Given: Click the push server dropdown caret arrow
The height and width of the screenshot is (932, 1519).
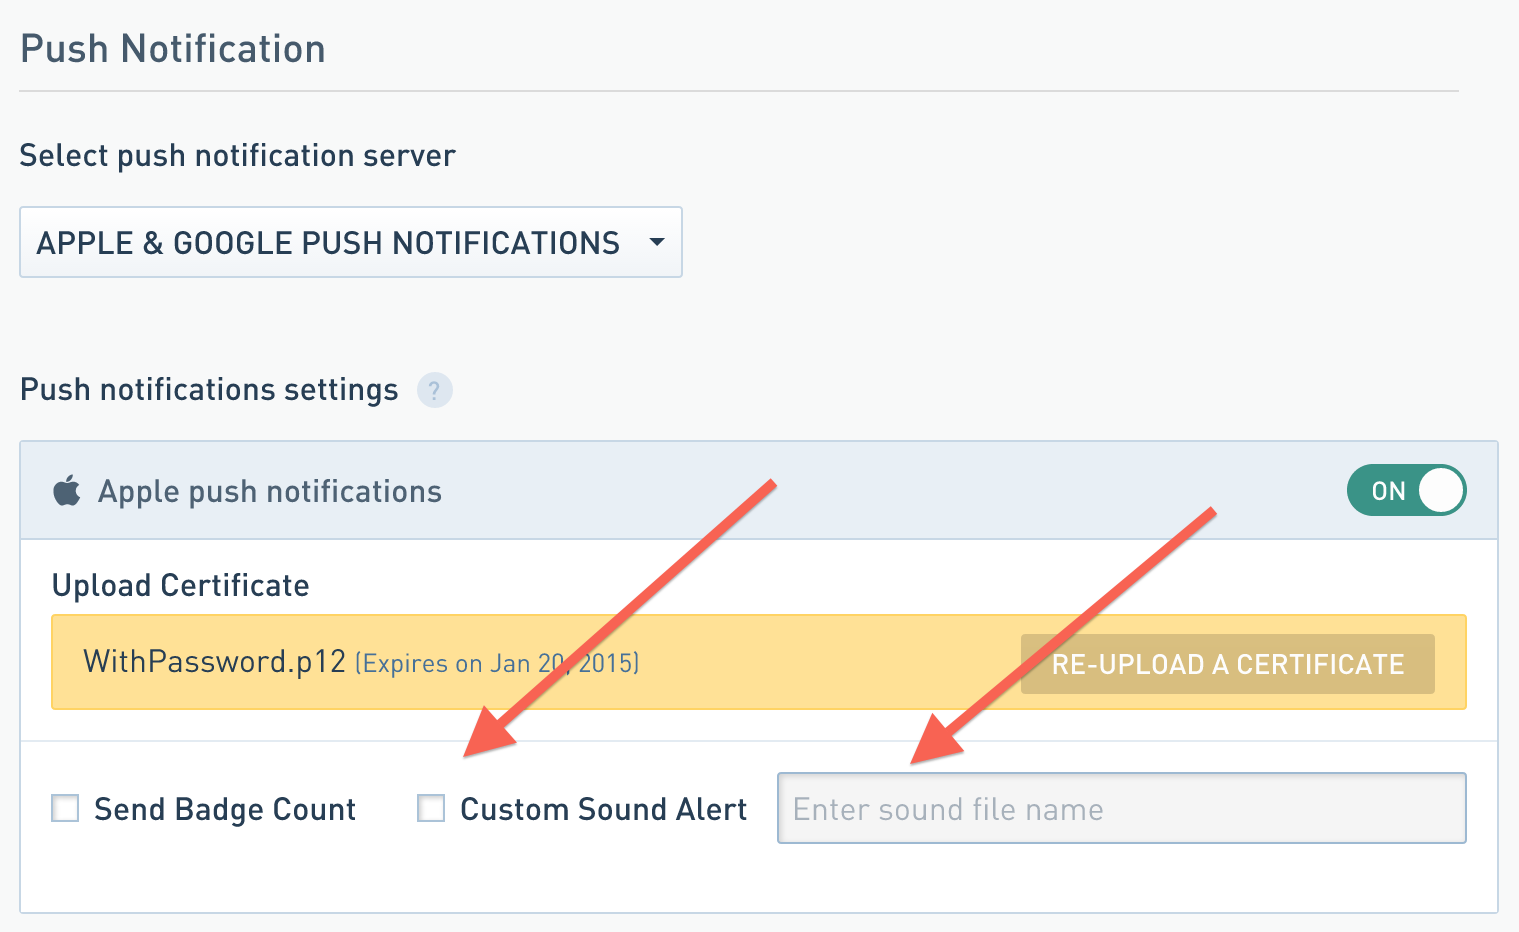Looking at the screenshot, I should (x=657, y=242).
